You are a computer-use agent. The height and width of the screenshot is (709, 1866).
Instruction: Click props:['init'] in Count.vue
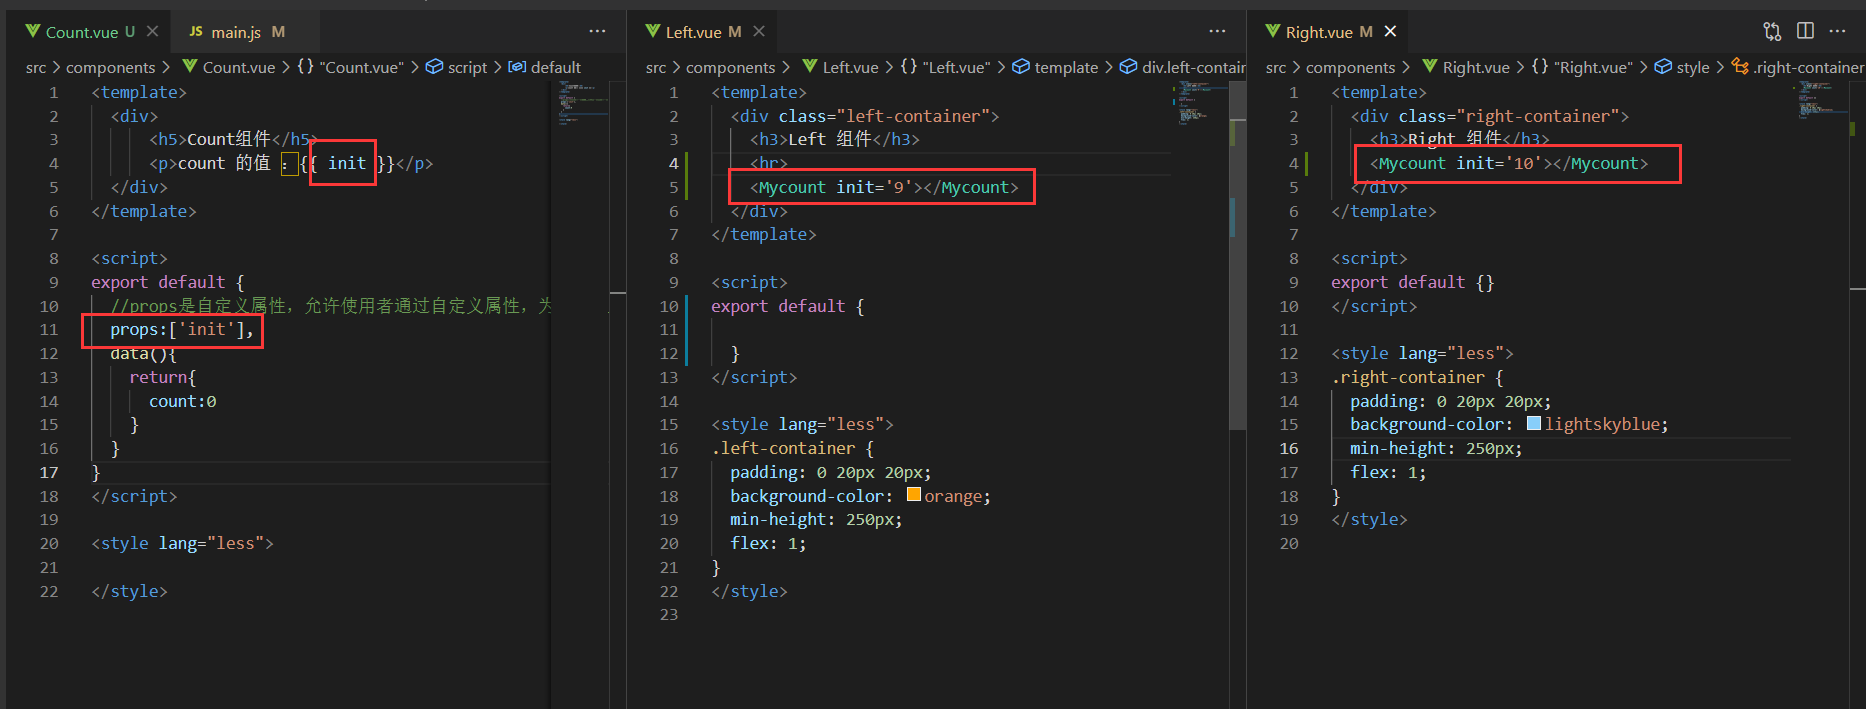point(182,330)
